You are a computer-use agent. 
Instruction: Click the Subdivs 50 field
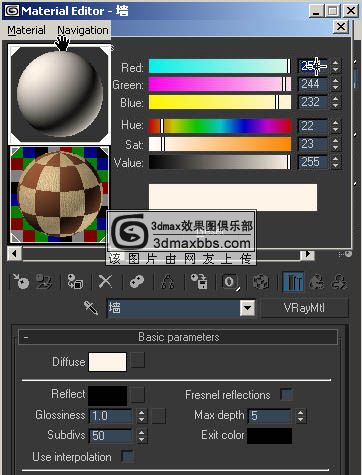[x=111, y=436]
